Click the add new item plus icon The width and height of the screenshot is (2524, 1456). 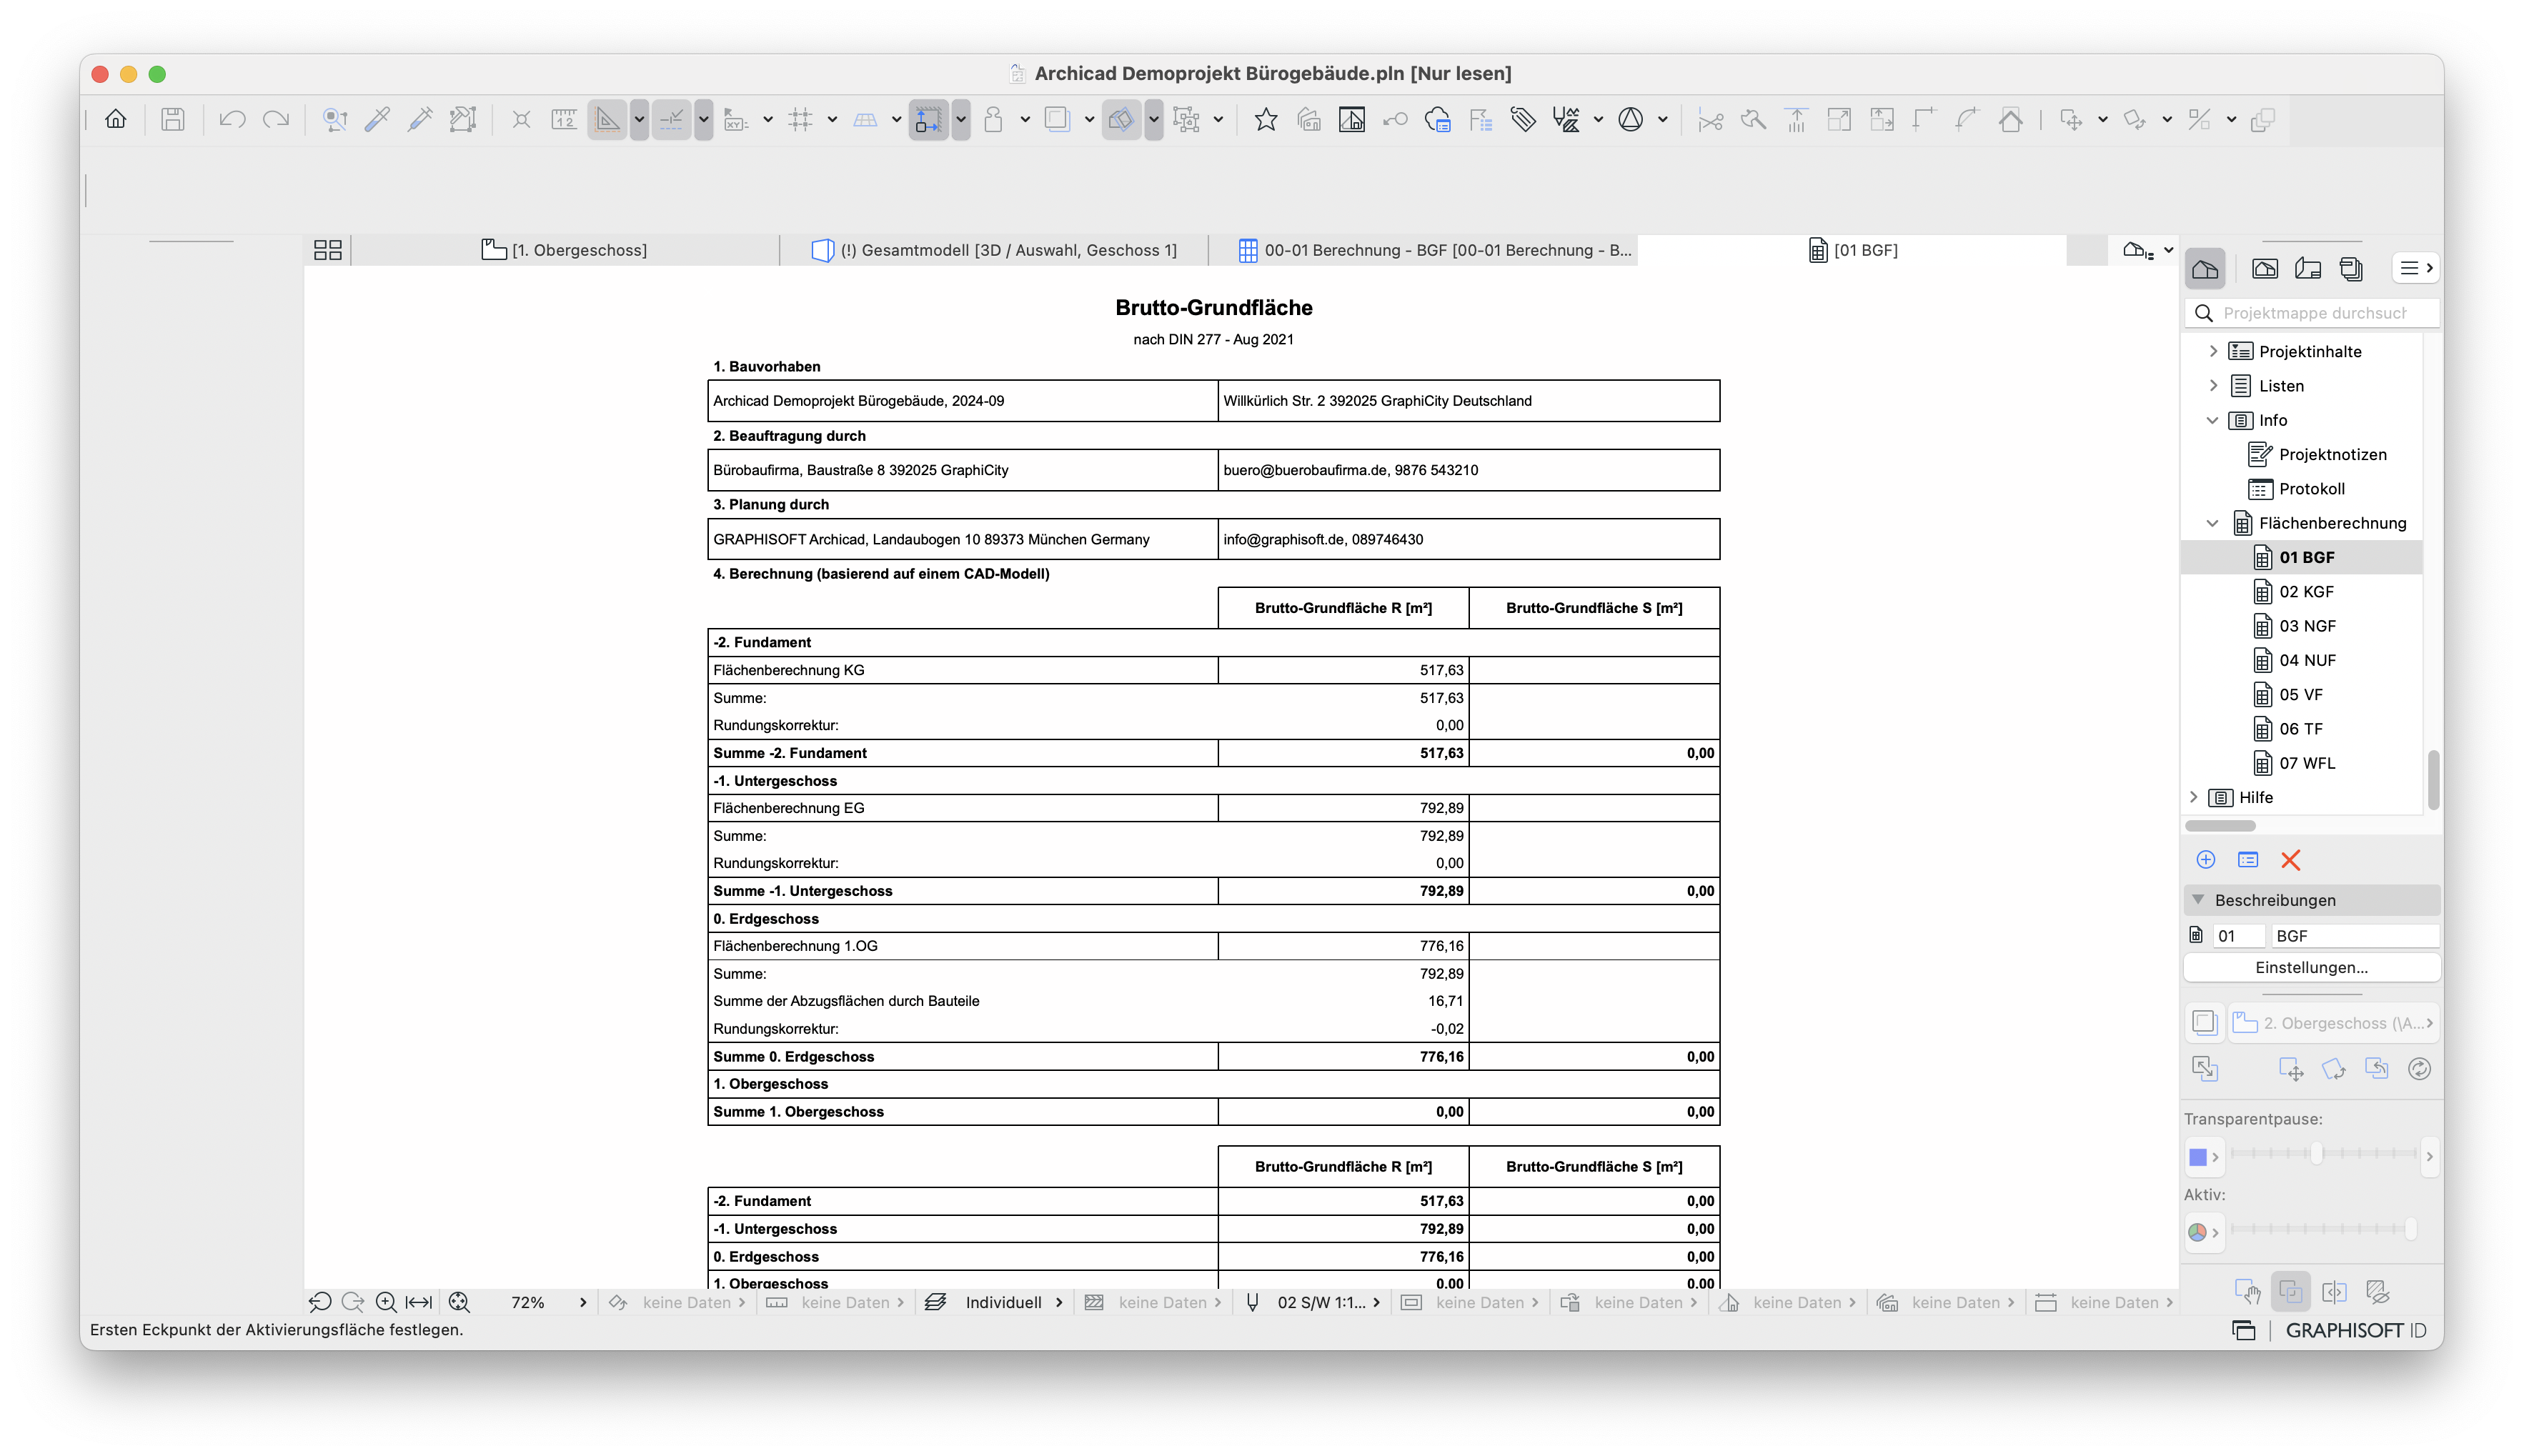[2206, 860]
